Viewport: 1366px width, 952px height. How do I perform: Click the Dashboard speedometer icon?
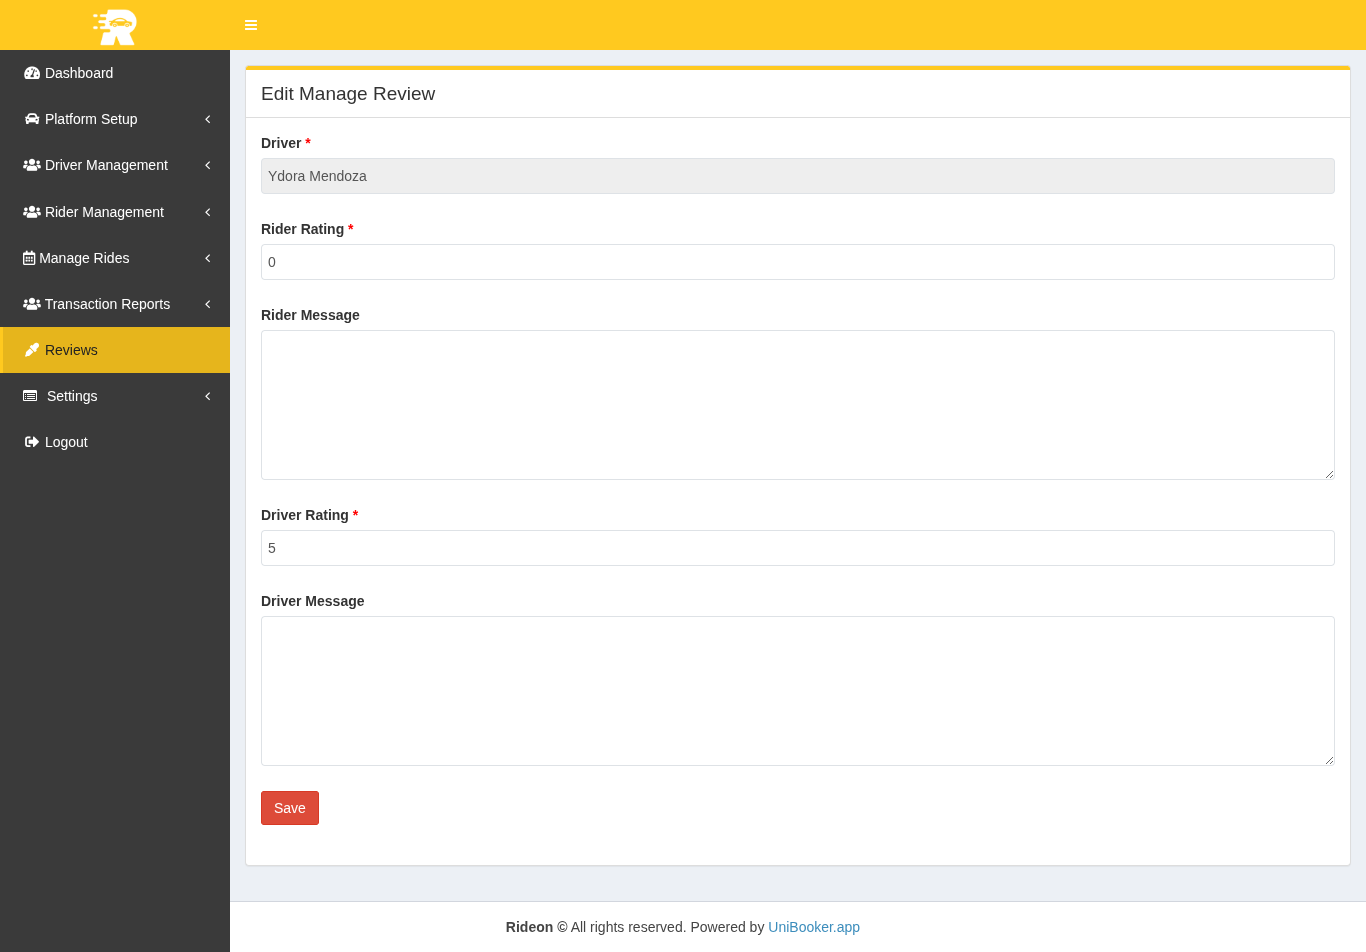32,73
